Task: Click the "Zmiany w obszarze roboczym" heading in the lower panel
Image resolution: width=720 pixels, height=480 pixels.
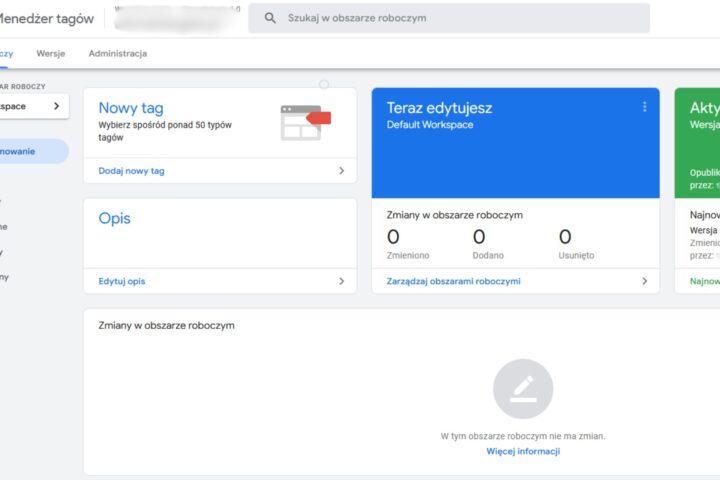Action: (x=166, y=325)
